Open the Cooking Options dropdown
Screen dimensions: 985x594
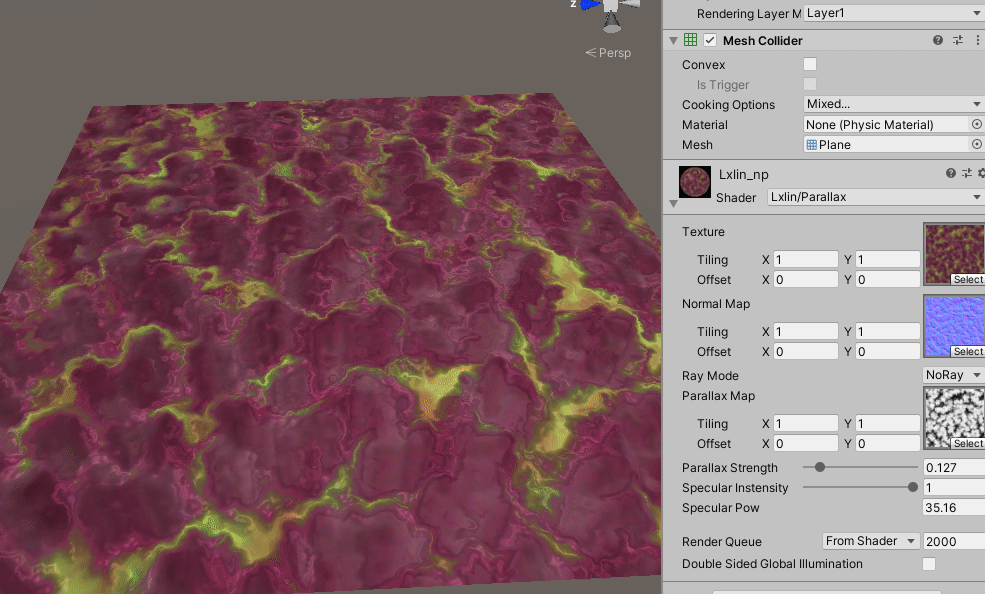(x=893, y=104)
